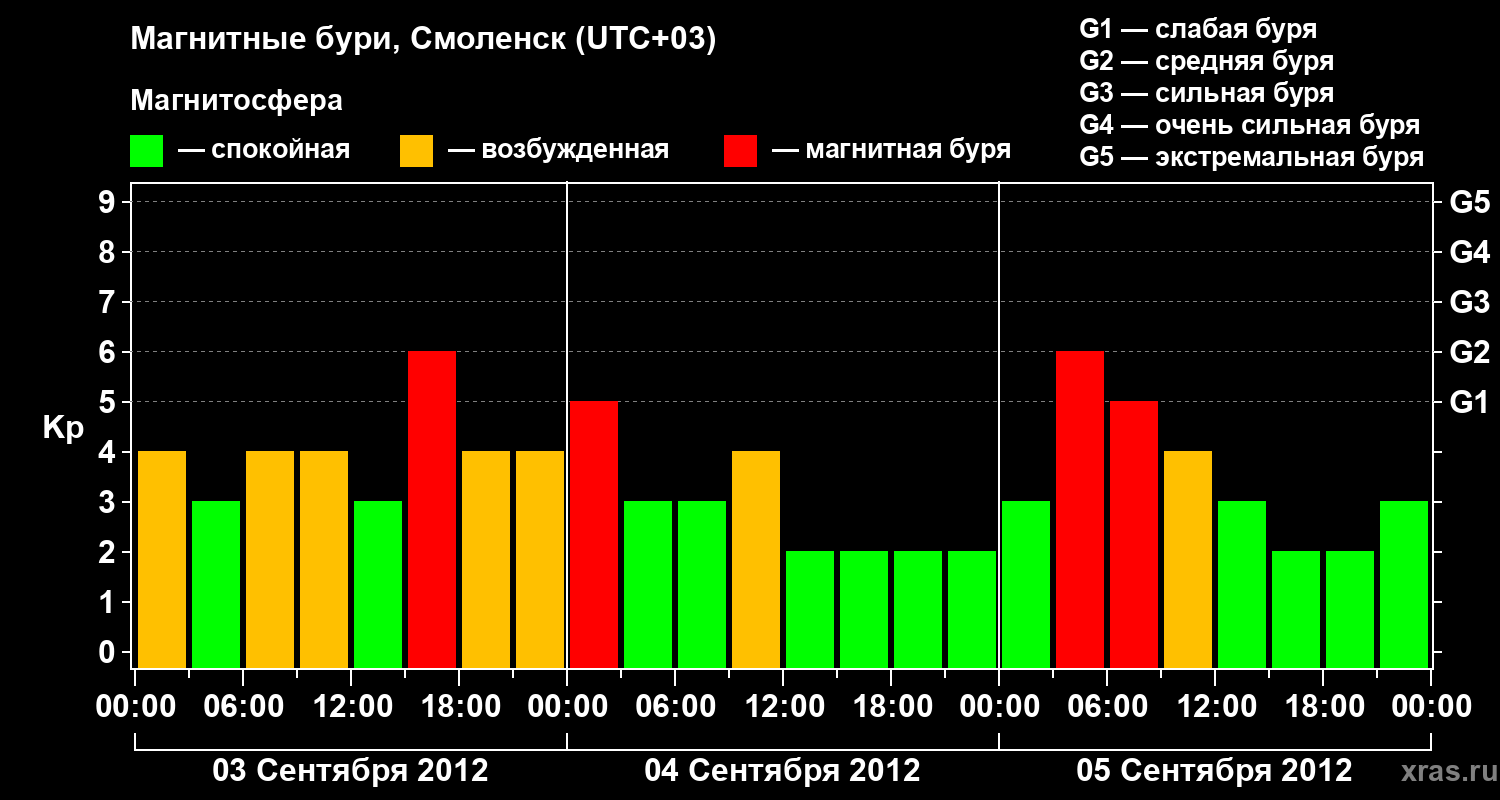Click the 'Kp' axis label
The width and height of the screenshot is (1500, 800).
coord(63,428)
